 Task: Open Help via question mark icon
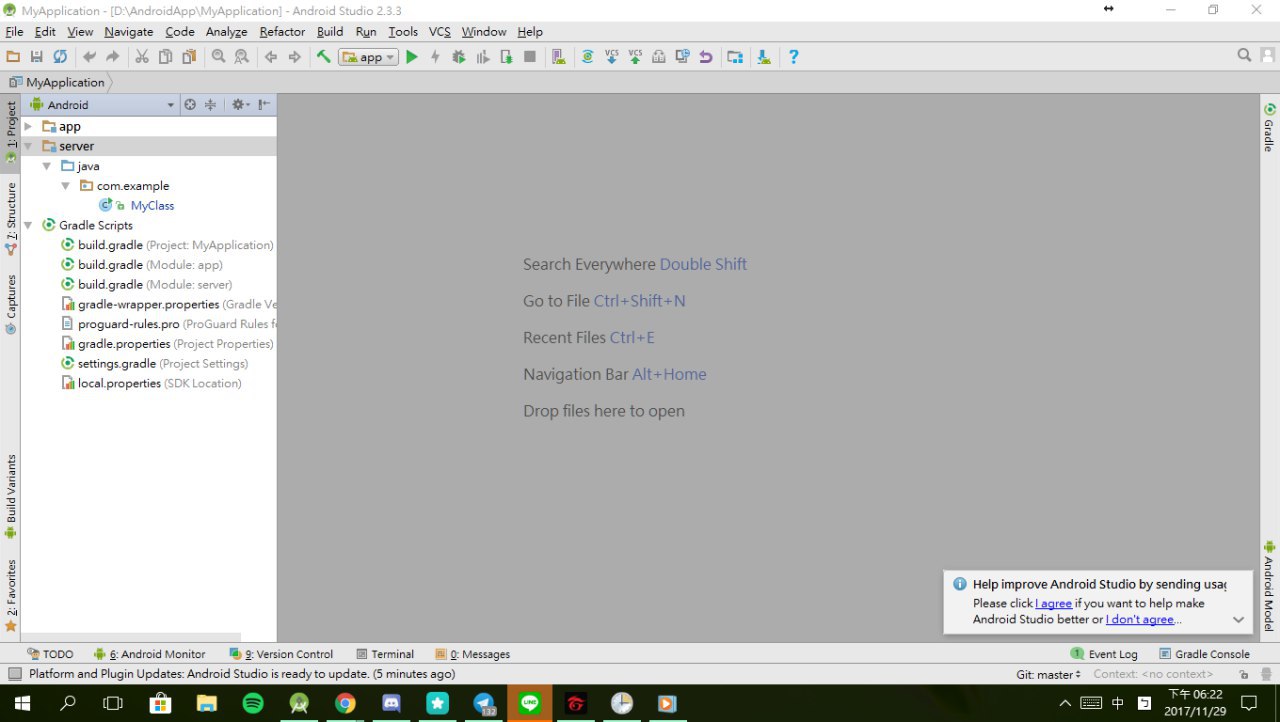click(x=793, y=57)
